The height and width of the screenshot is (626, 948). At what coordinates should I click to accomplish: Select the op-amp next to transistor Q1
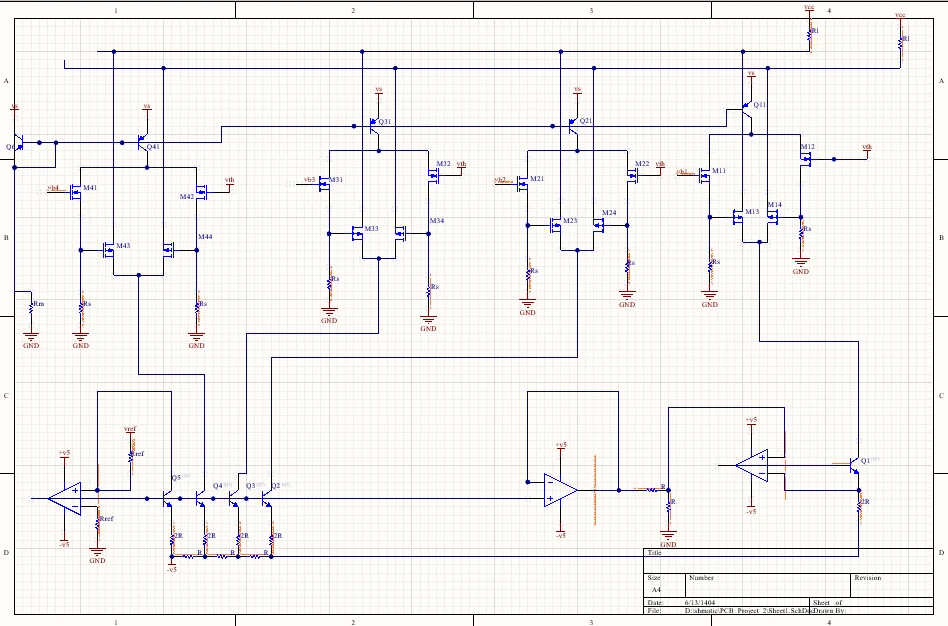(750, 464)
